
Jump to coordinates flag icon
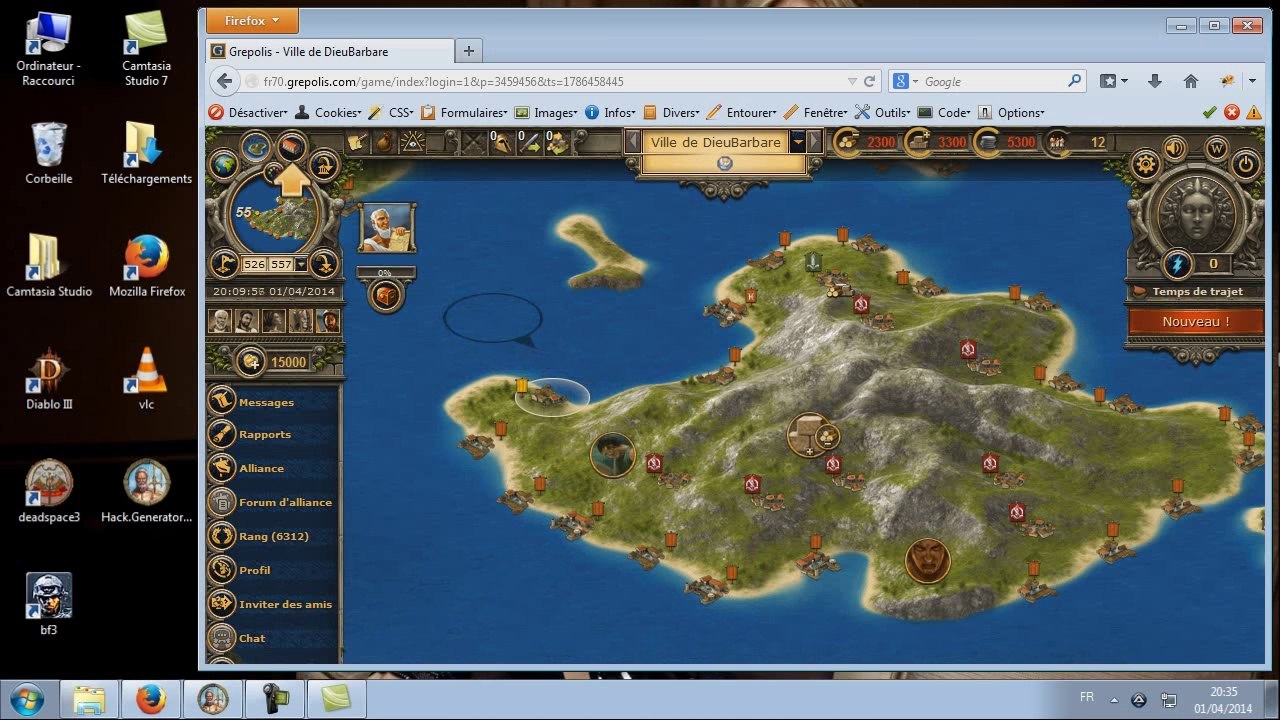(x=226, y=264)
